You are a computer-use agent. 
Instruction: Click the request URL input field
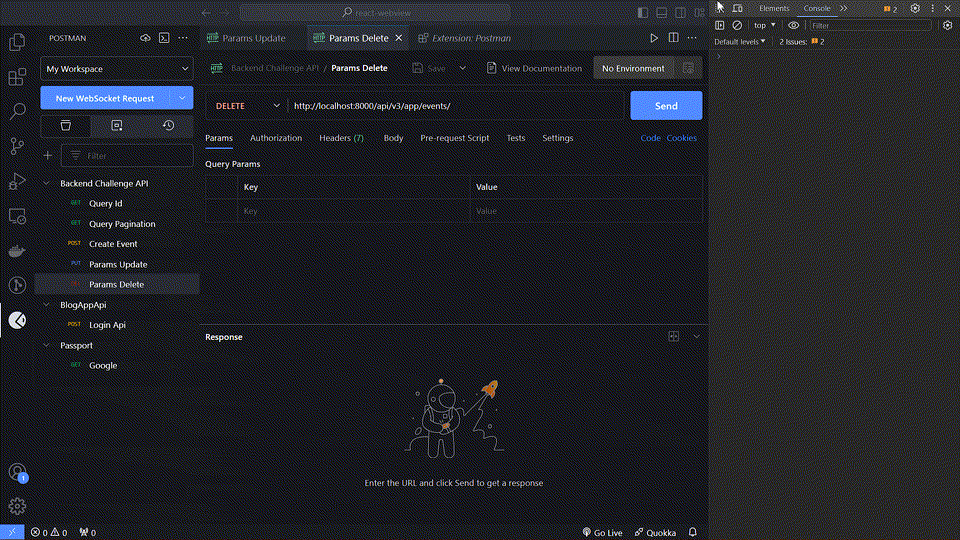click(456, 106)
